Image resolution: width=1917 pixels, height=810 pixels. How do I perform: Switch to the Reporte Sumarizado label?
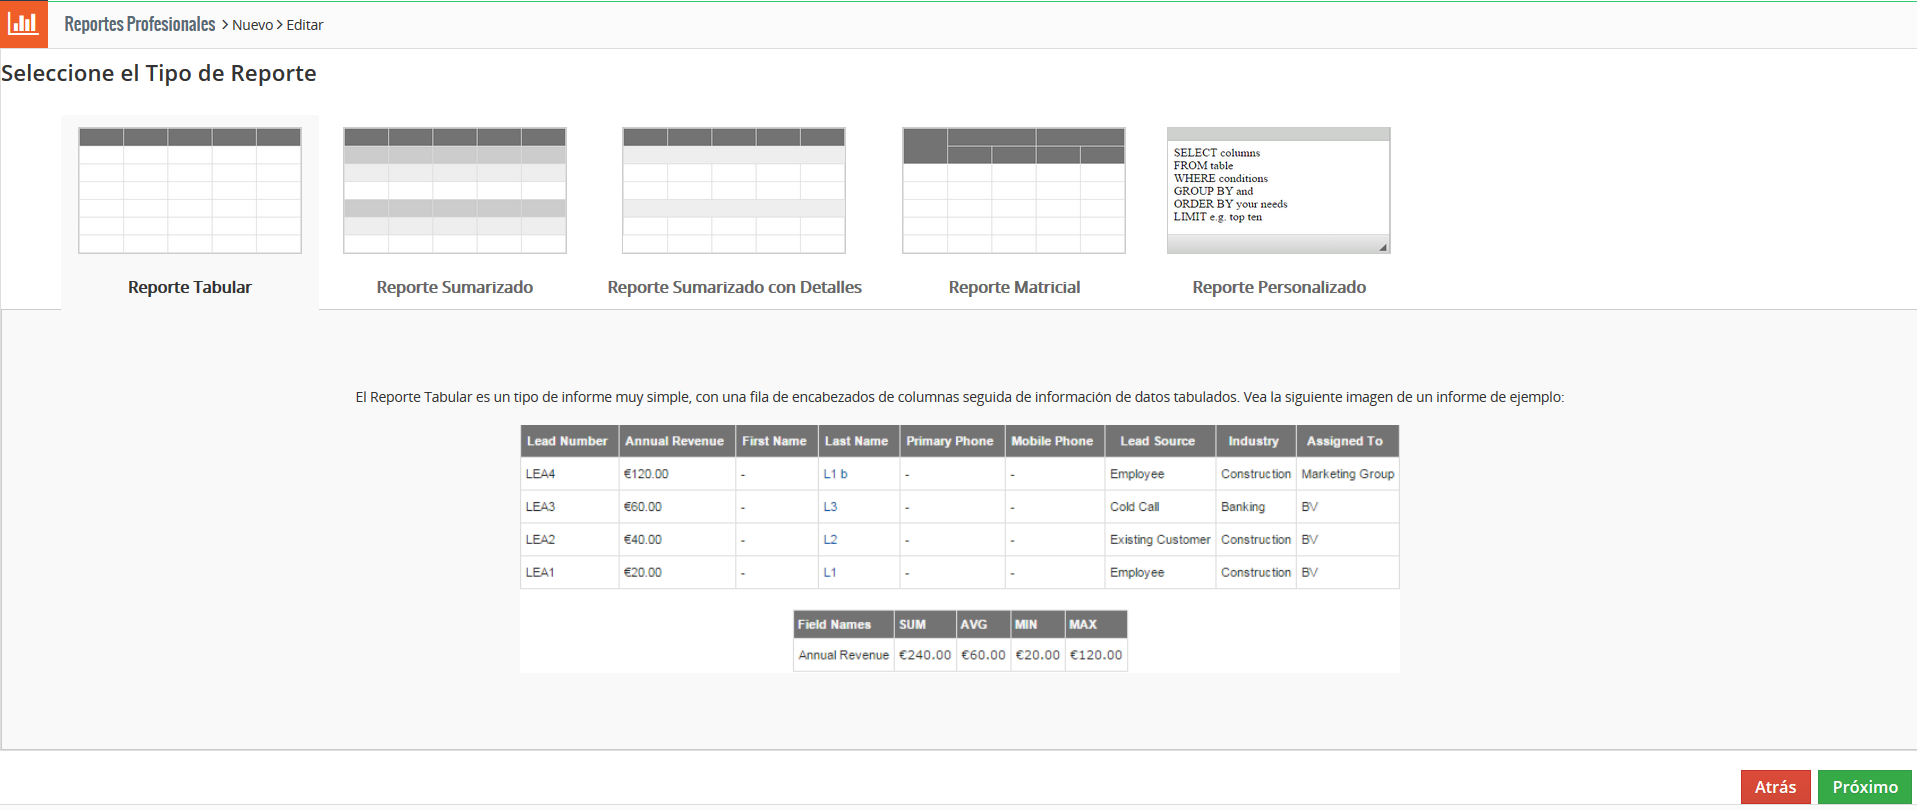click(x=455, y=287)
